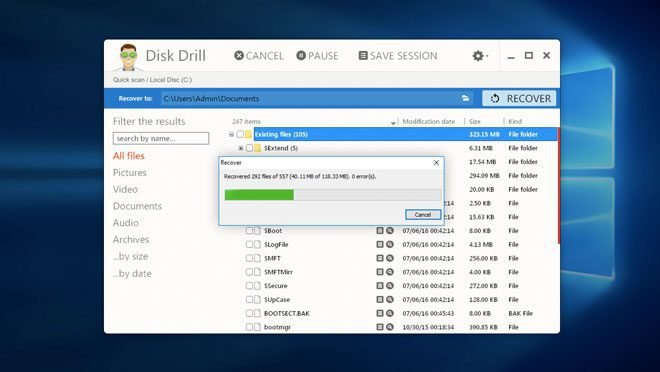Select the All files filter
The image size is (660, 372).
pos(129,156)
